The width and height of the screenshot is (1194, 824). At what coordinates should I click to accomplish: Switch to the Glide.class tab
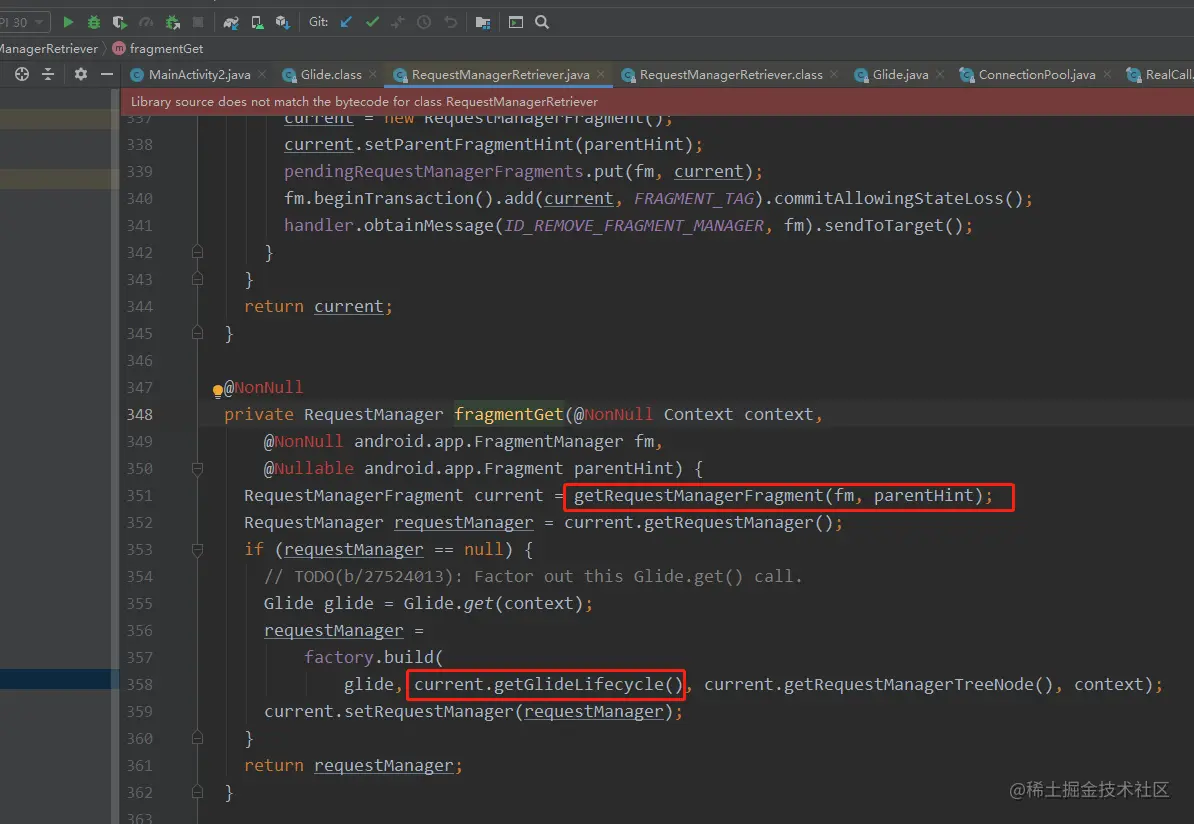(330, 75)
